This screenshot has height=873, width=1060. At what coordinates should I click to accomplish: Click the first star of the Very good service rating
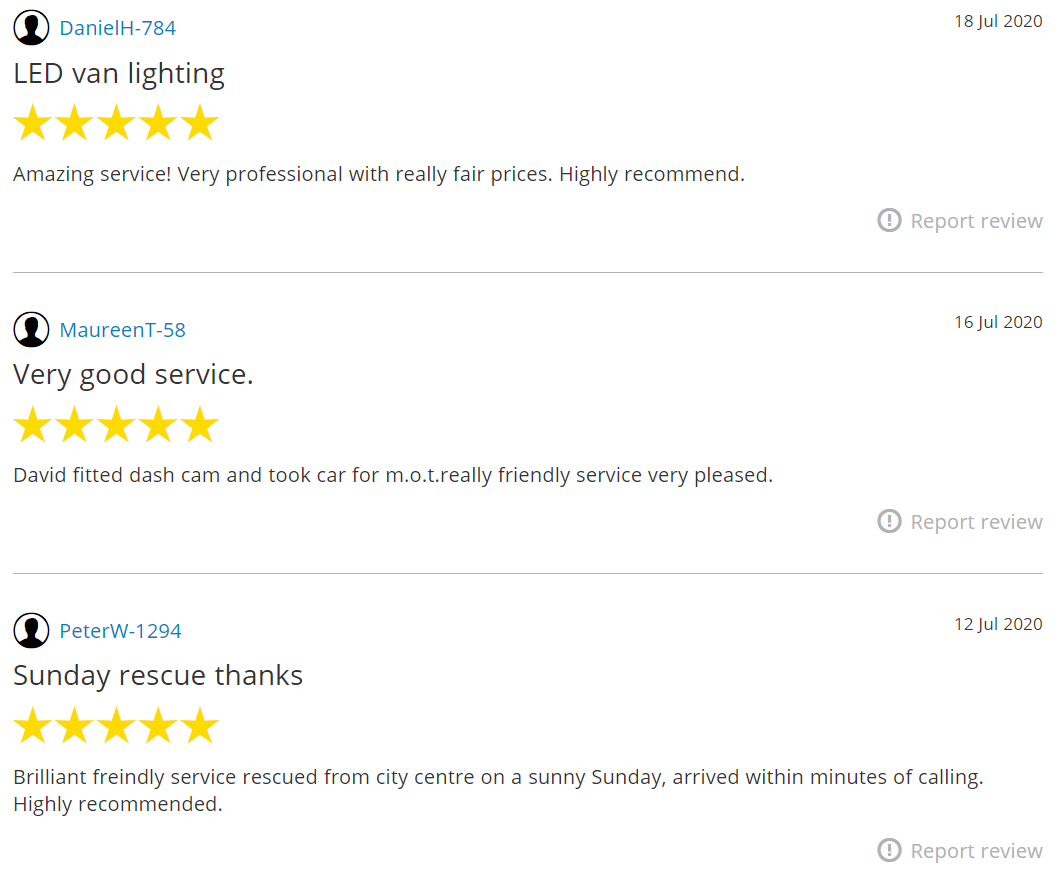coord(32,424)
